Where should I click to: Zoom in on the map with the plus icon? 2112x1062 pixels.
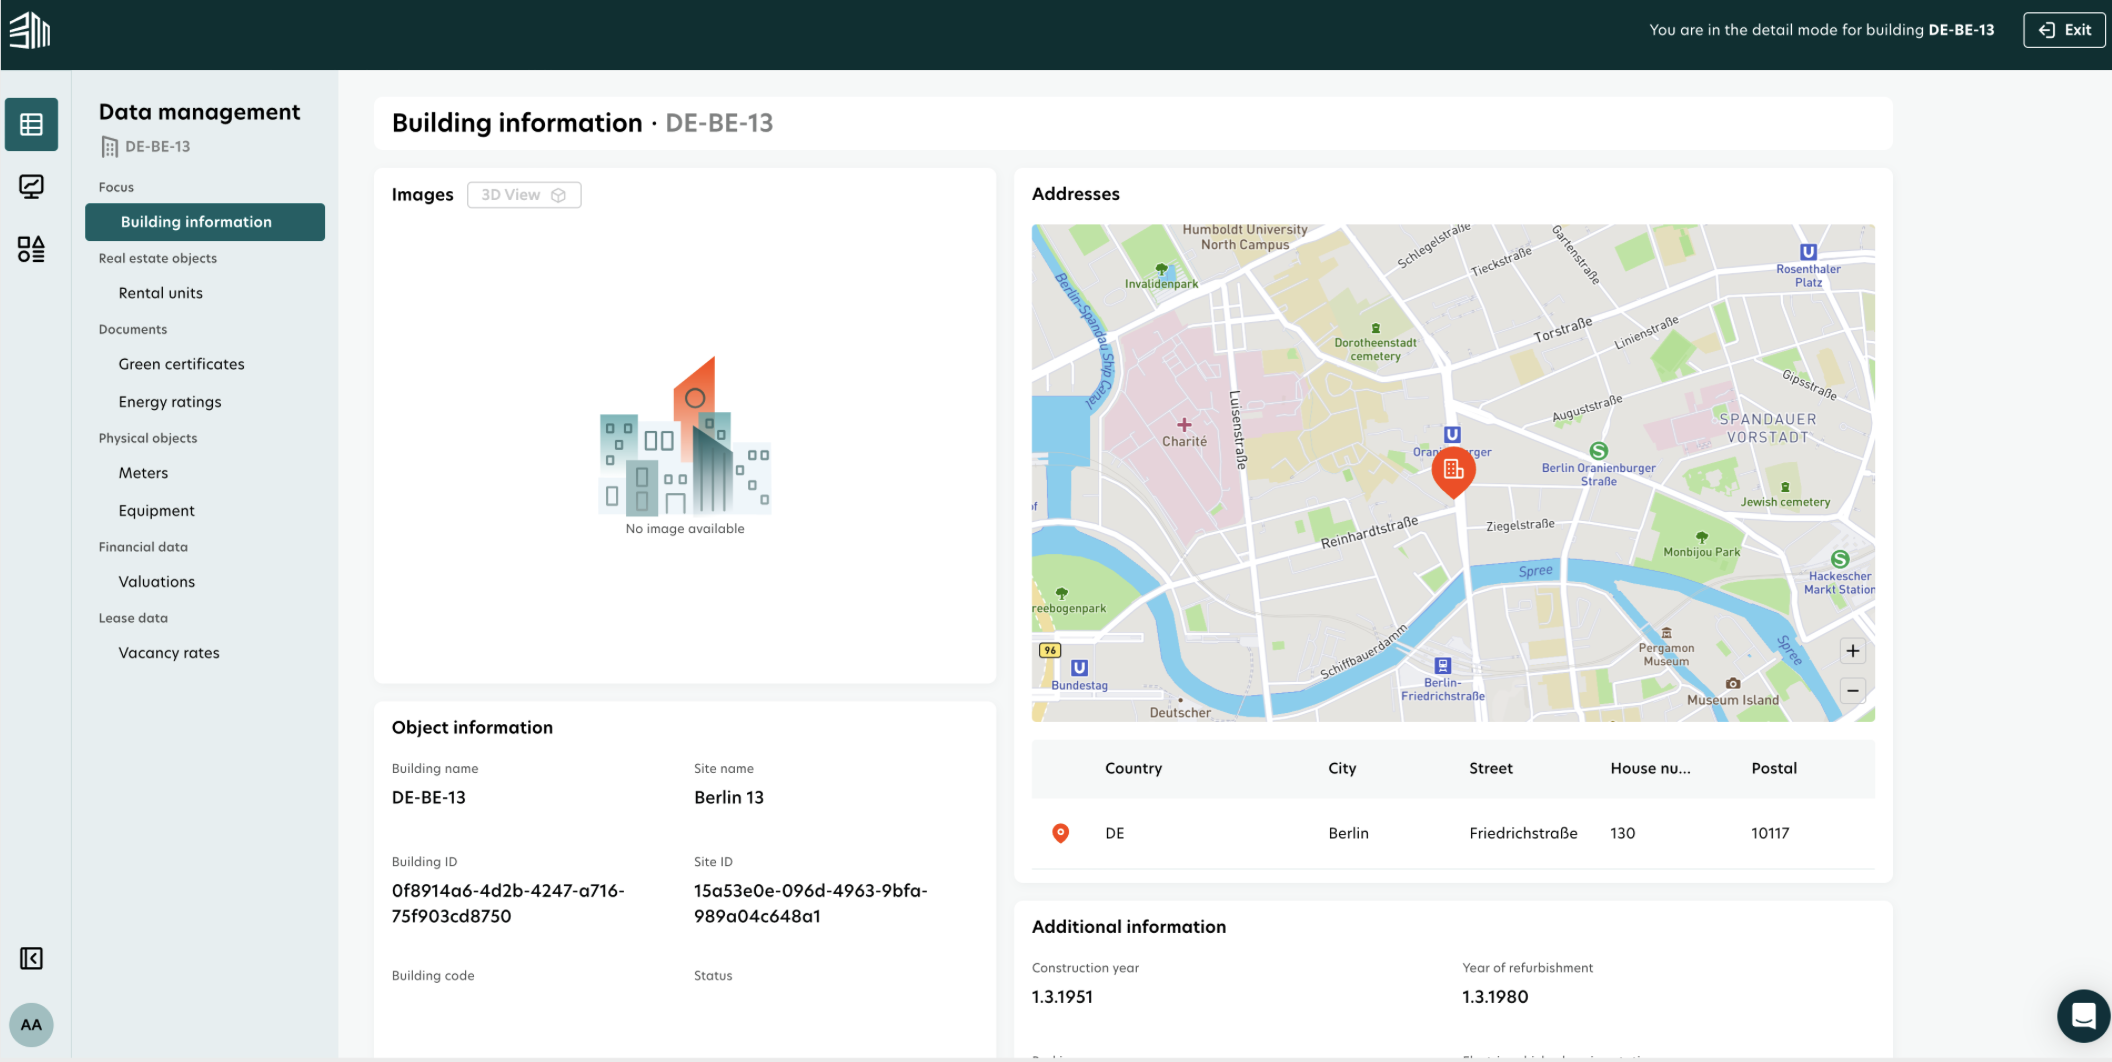click(x=1852, y=651)
